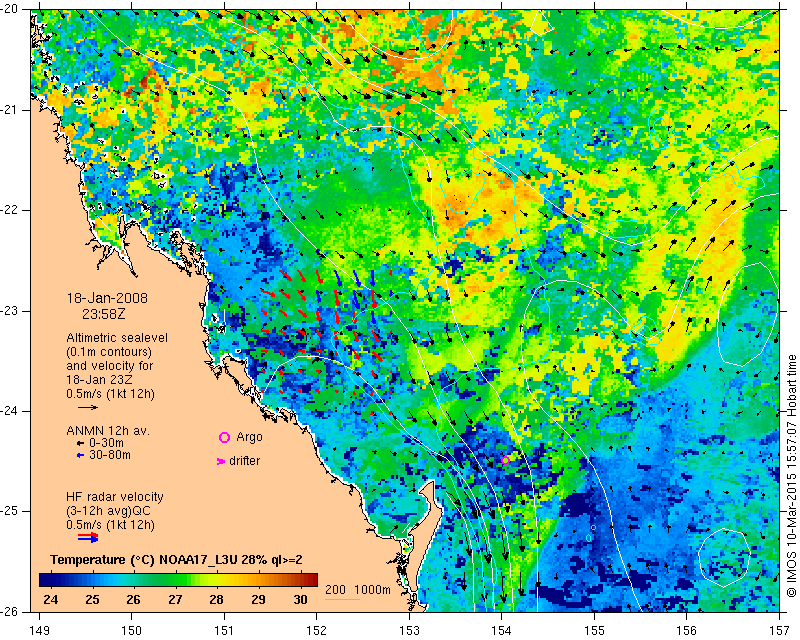This screenshot has width=800, height=640.
Task: Click the '(0.1m contours)' legend text
Action: click(x=109, y=352)
